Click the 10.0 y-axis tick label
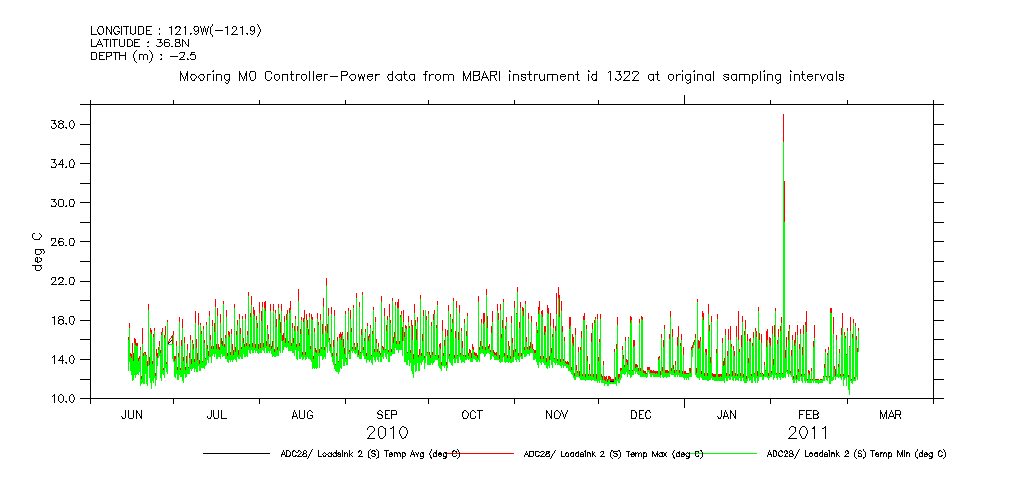The width and height of the screenshot is (1009, 504). 64,399
